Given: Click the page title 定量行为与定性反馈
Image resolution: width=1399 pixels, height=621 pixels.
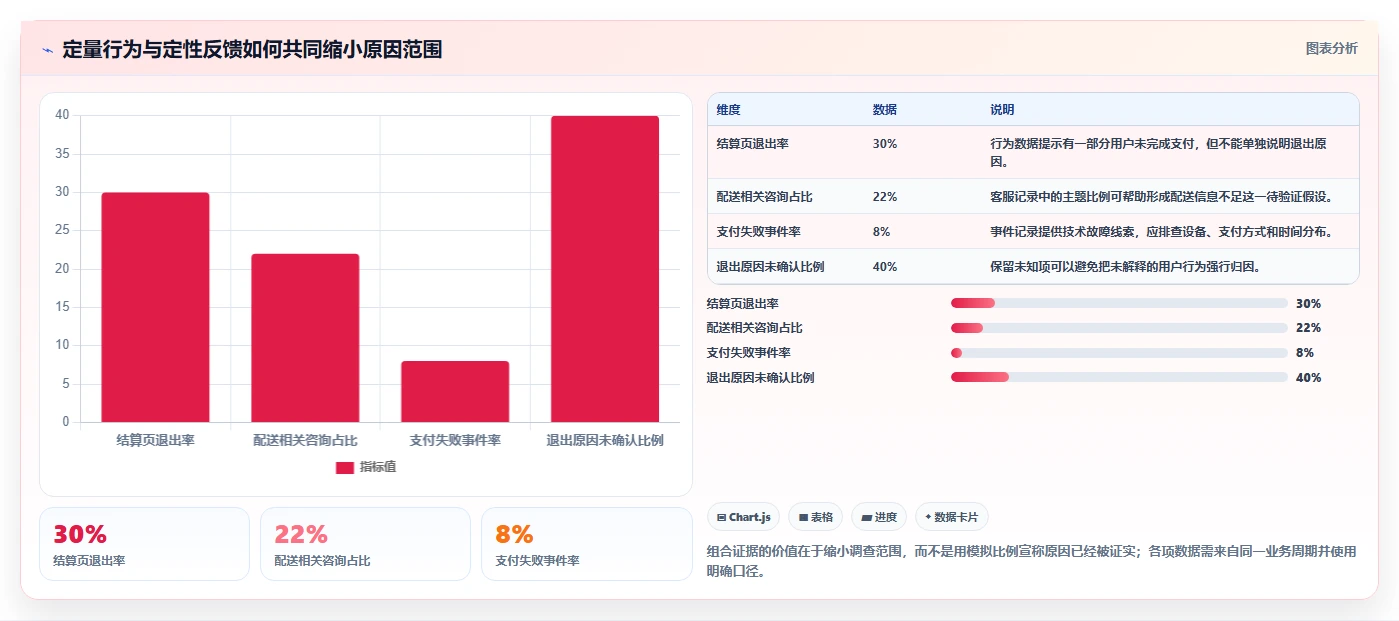Looking at the screenshot, I should pos(252,50).
